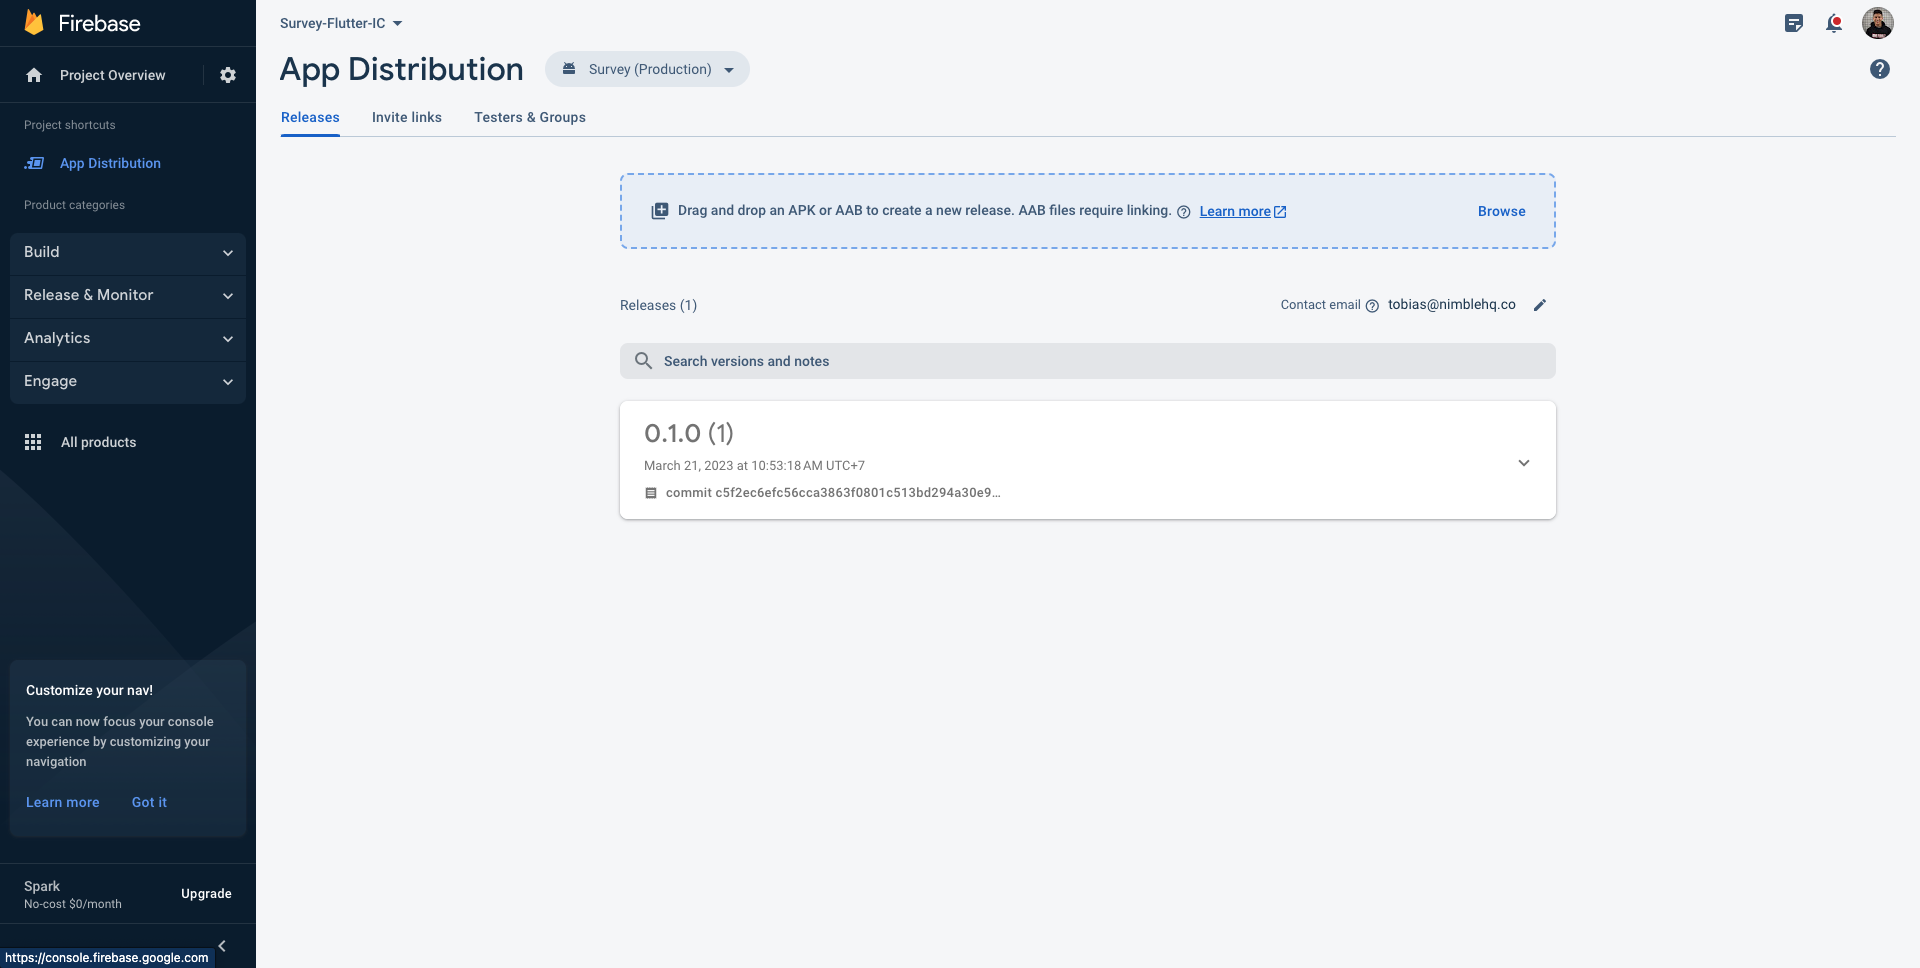Open the Survey (Production) app selector
This screenshot has width=1920, height=968.
(x=647, y=69)
